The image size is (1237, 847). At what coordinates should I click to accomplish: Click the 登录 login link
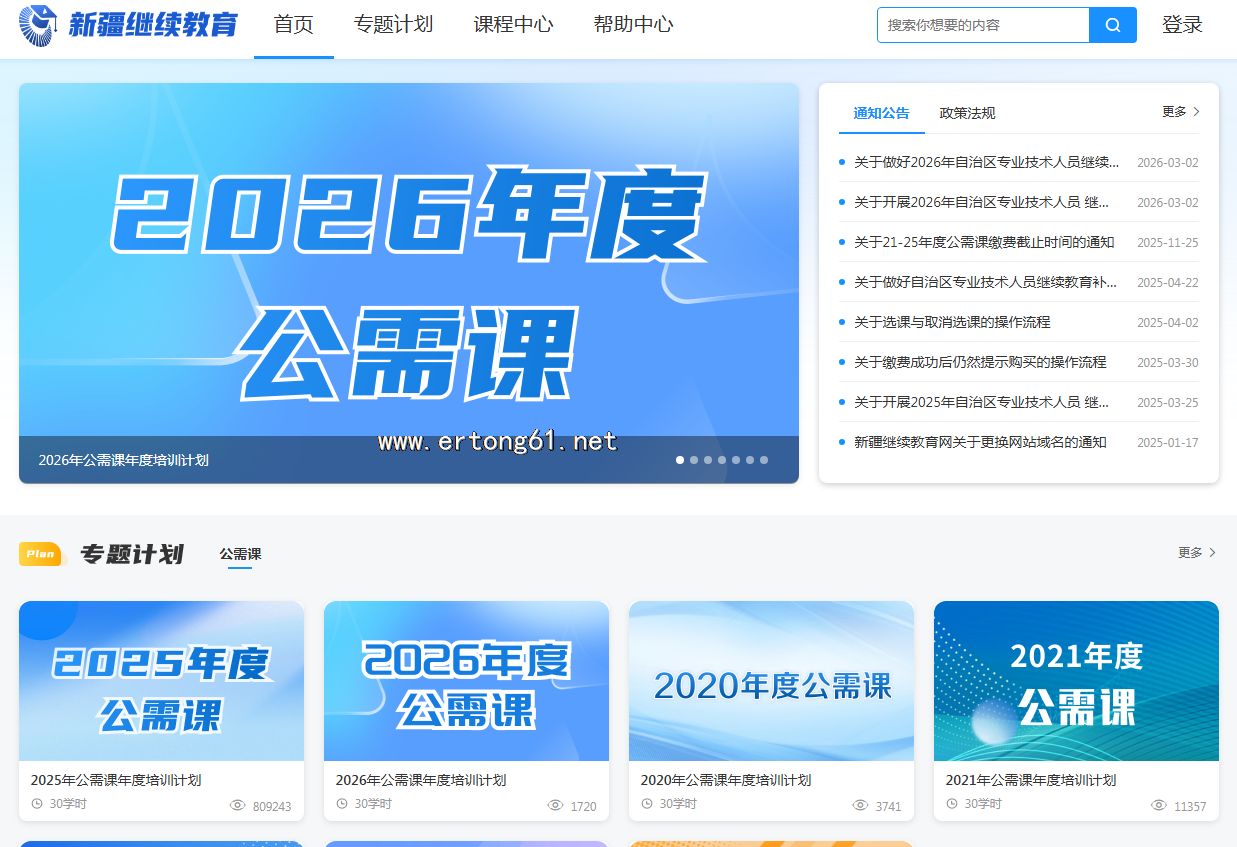click(x=1182, y=25)
